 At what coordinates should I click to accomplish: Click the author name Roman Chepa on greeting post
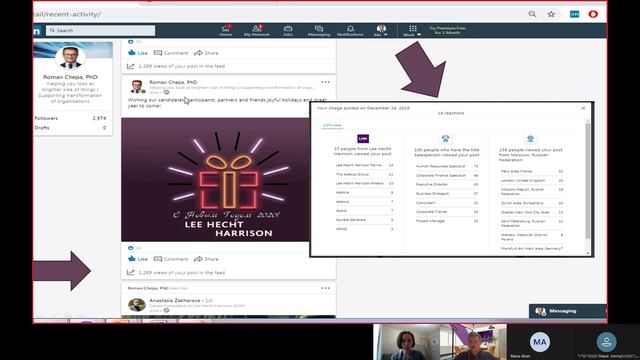point(173,82)
